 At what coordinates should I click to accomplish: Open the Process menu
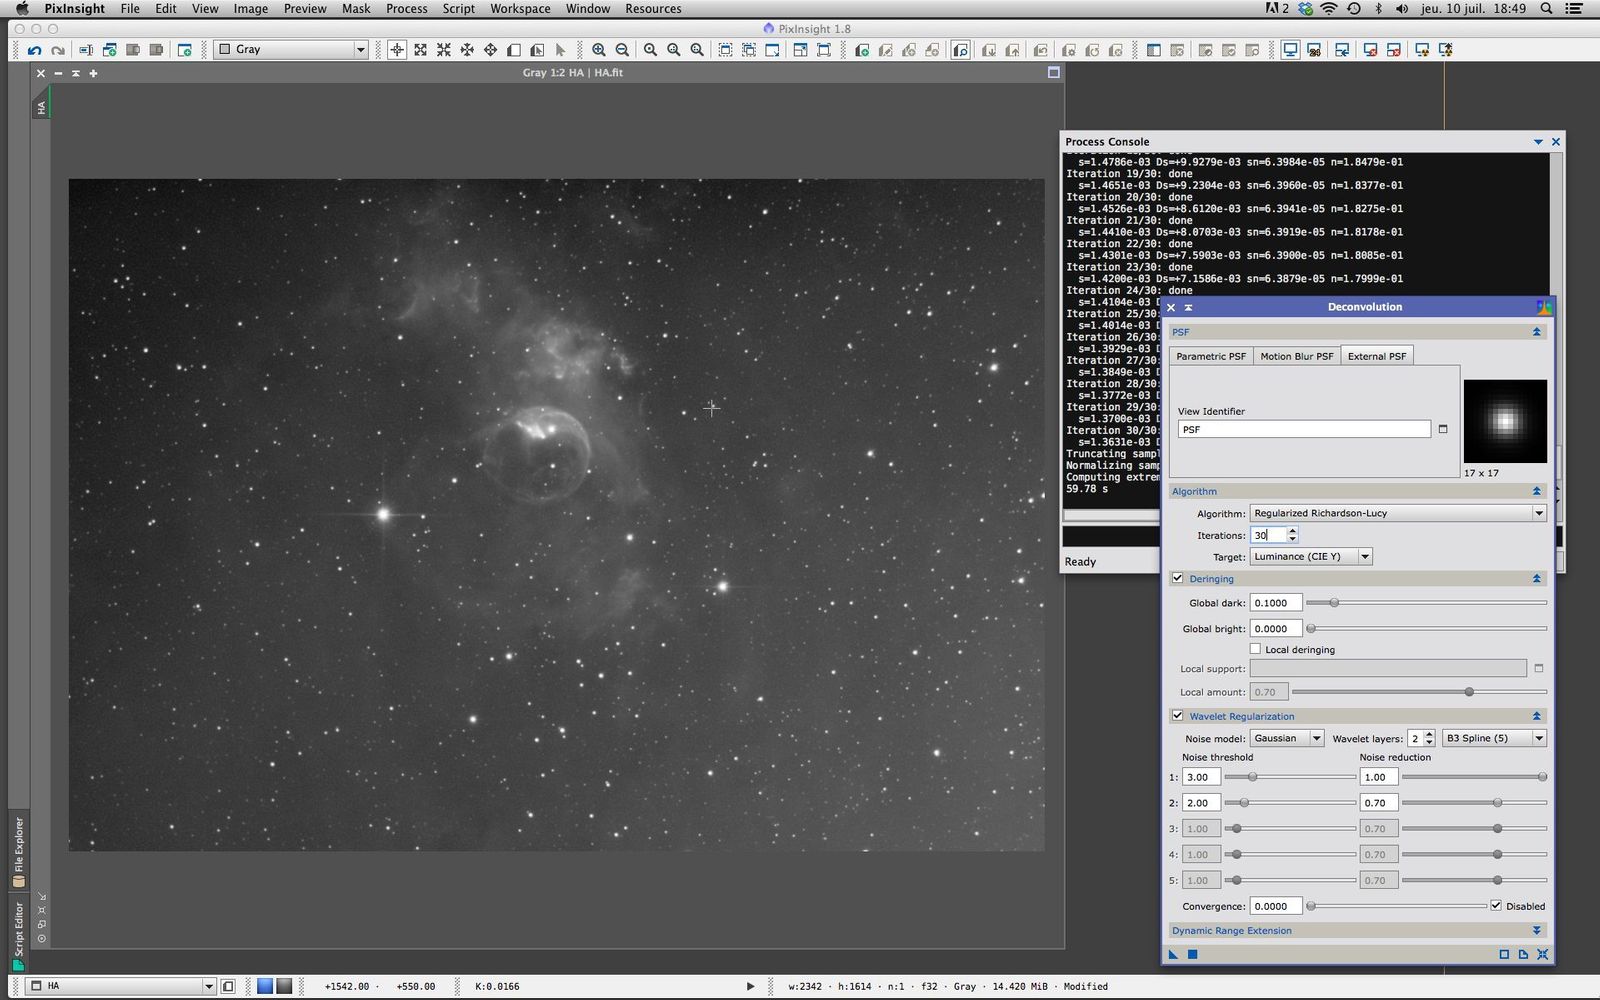[x=406, y=9]
